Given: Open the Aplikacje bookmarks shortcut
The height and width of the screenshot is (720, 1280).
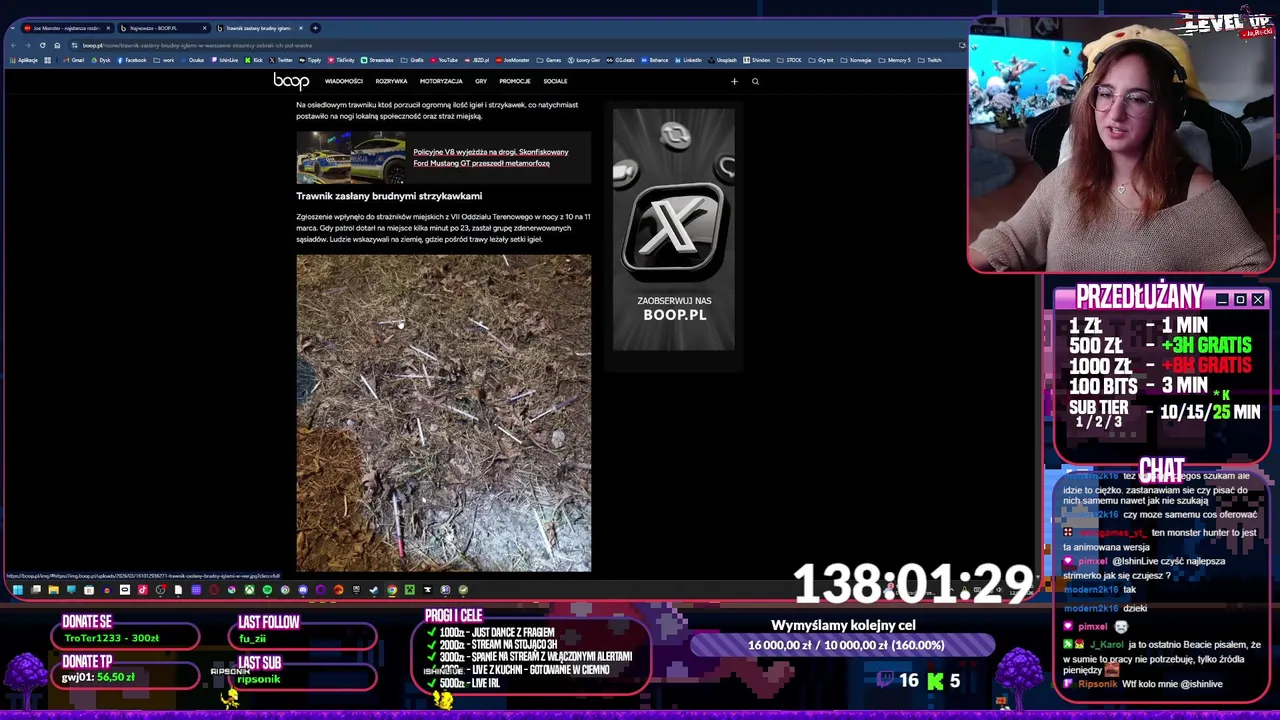Looking at the screenshot, I should (24, 60).
